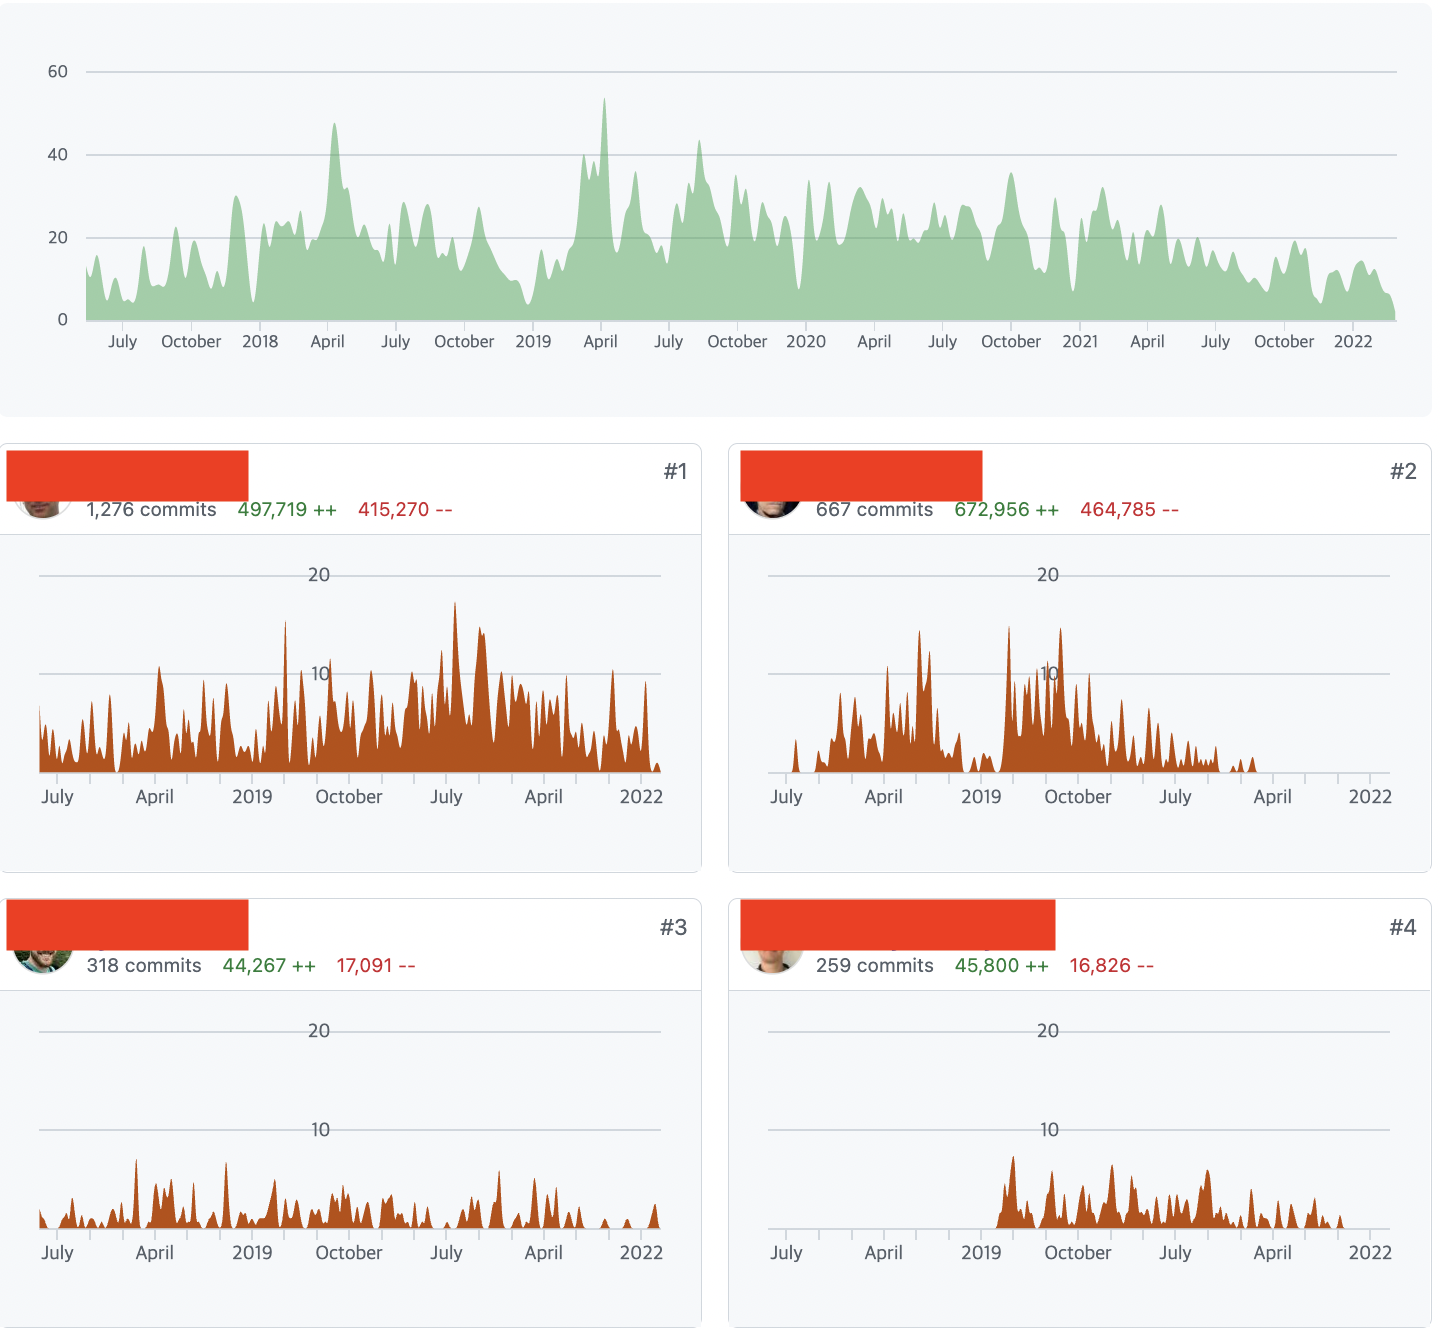
Task: Click 44,267 ++ additions count
Action: coord(269,965)
